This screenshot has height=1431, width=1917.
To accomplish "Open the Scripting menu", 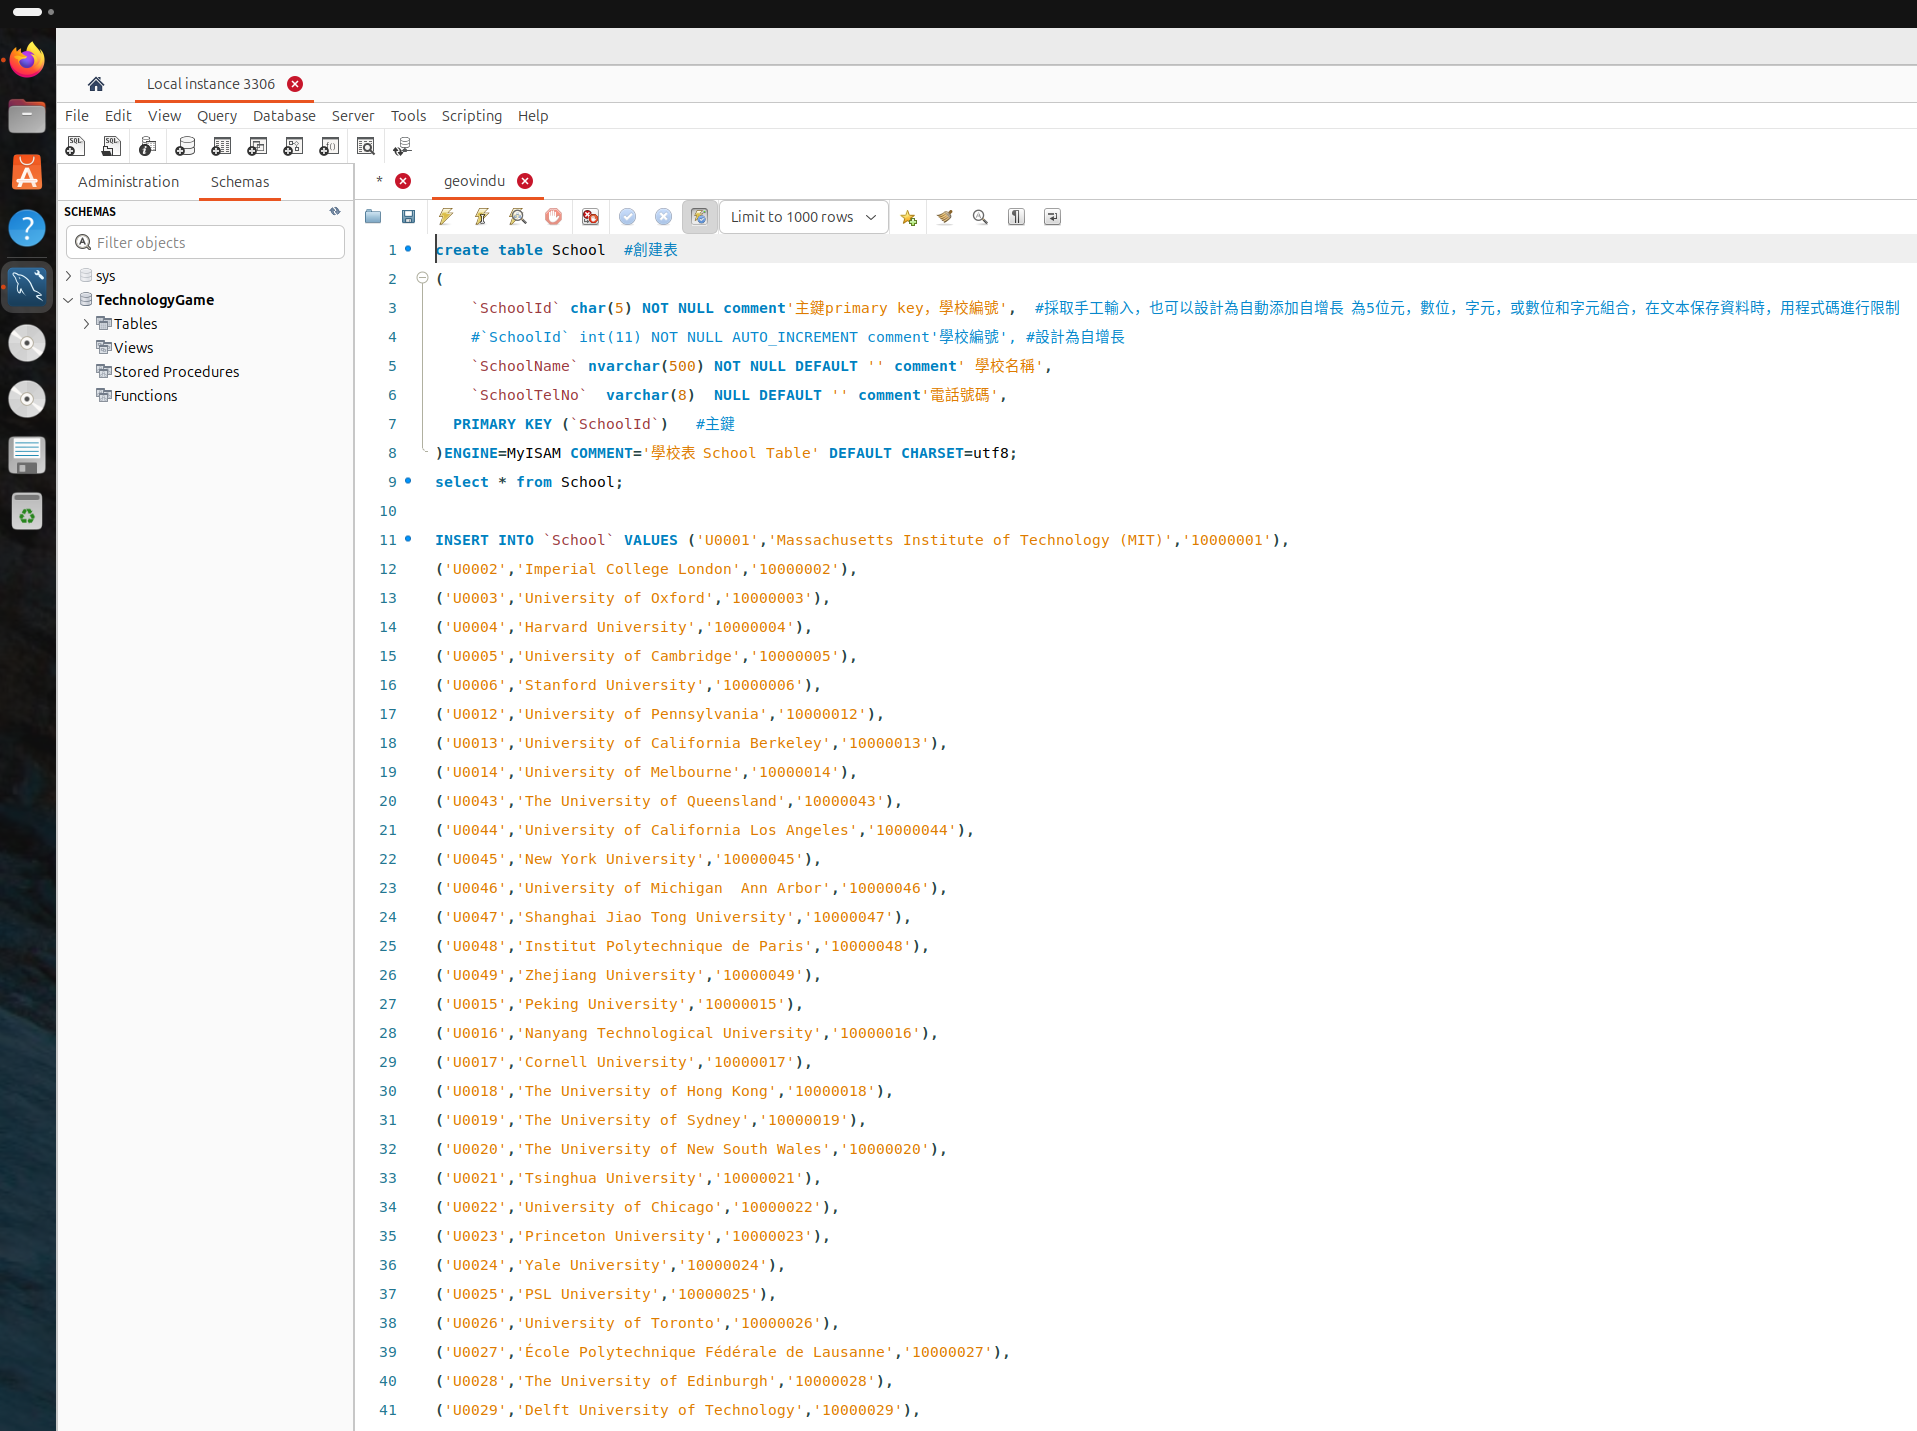I will coord(472,116).
